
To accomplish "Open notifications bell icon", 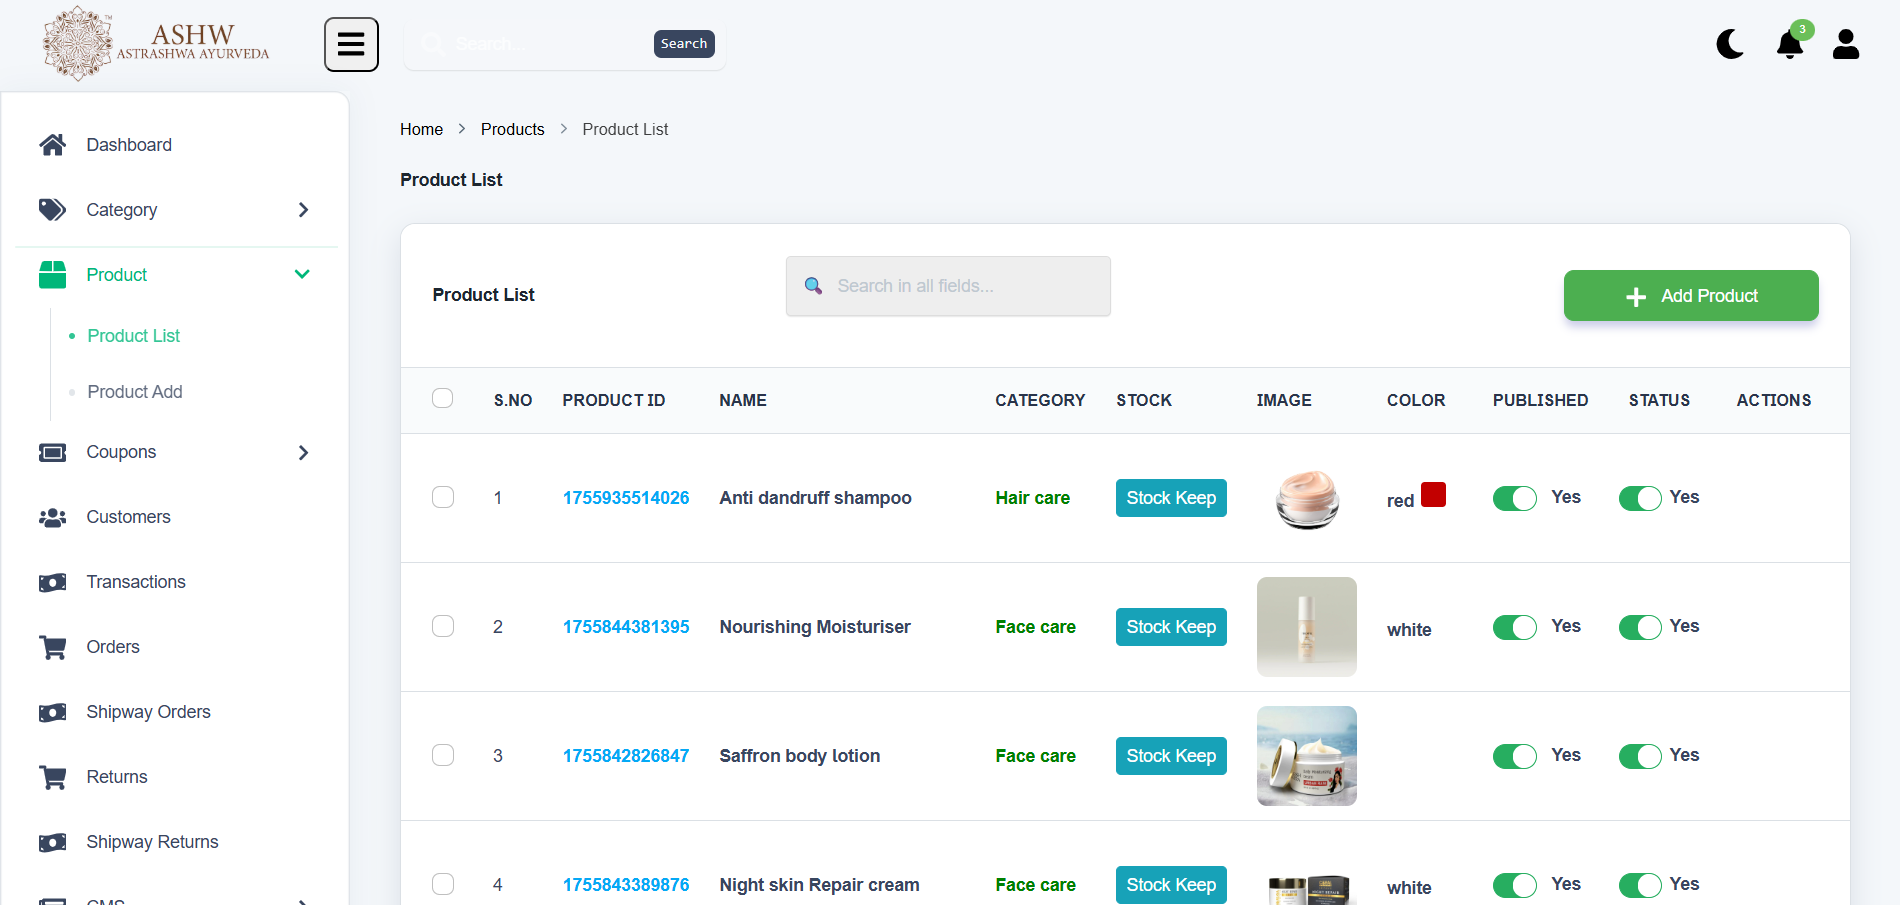I will (x=1789, y=45).
